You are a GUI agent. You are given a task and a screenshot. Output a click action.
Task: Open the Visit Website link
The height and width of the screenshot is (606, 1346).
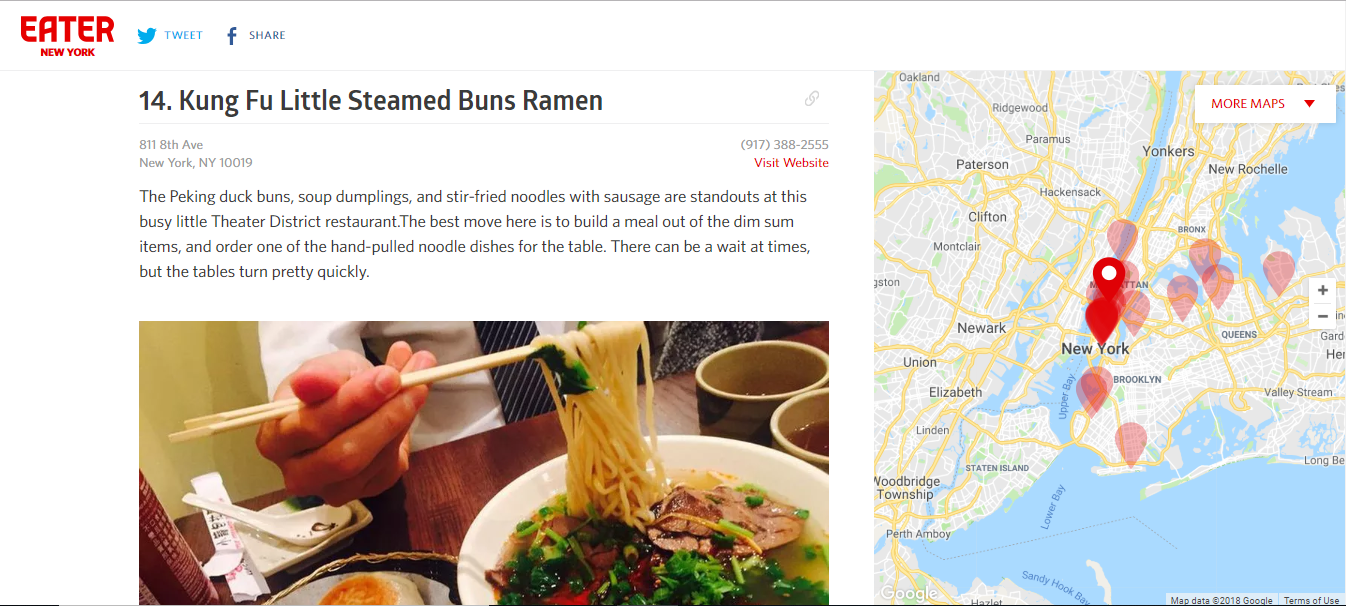(791, 163)
